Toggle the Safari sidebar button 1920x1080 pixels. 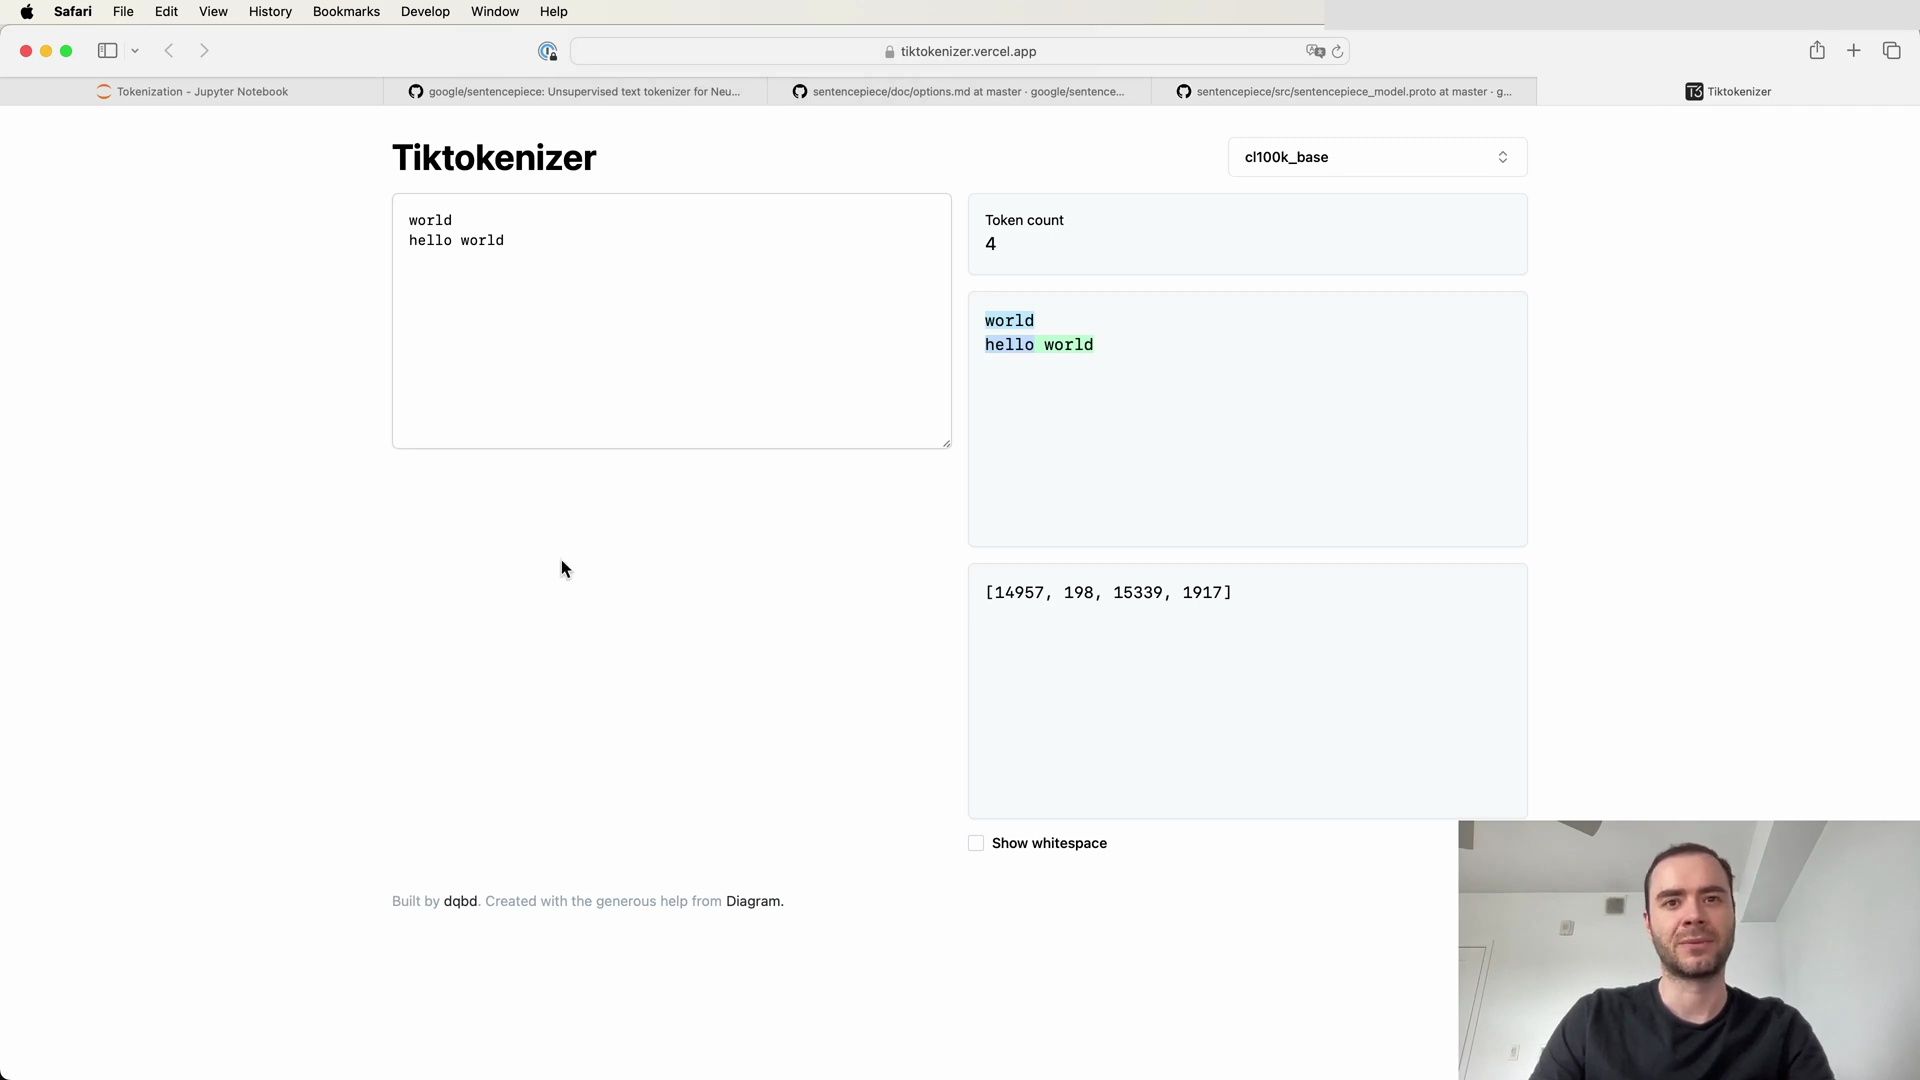click(x=107, y=51)
